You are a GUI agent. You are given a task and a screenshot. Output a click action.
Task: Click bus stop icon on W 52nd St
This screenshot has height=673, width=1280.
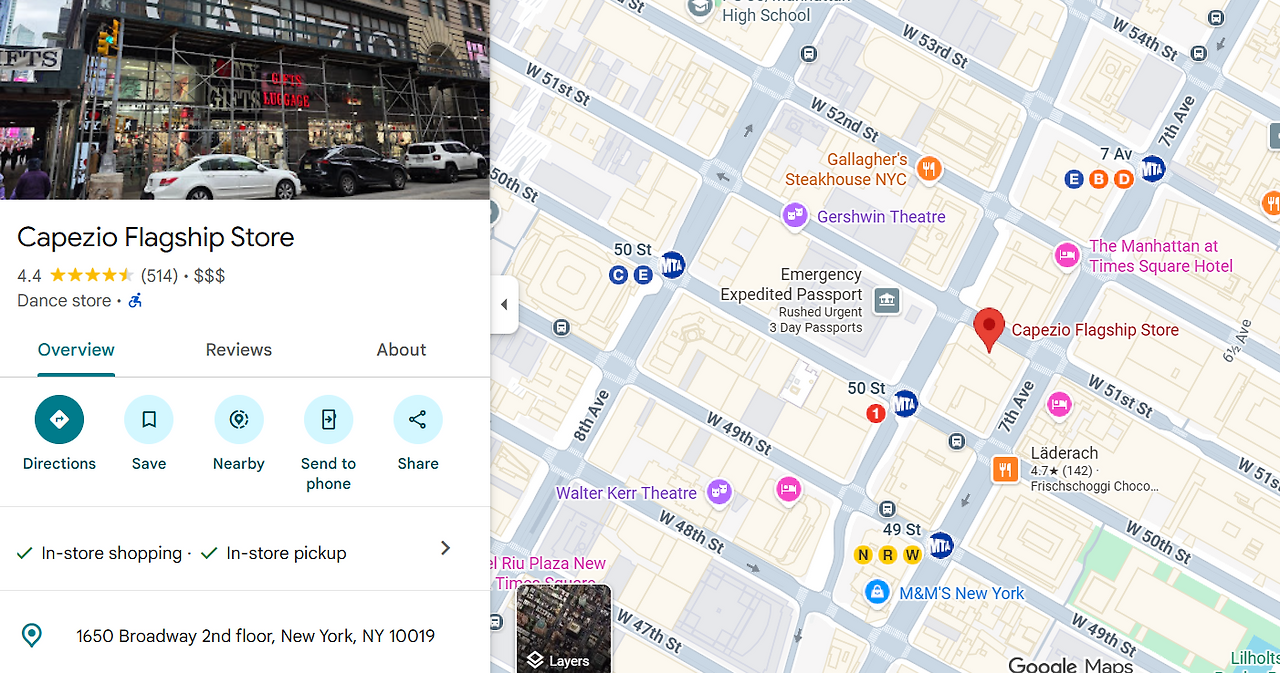pyautogui.click(x=809, y=54)
